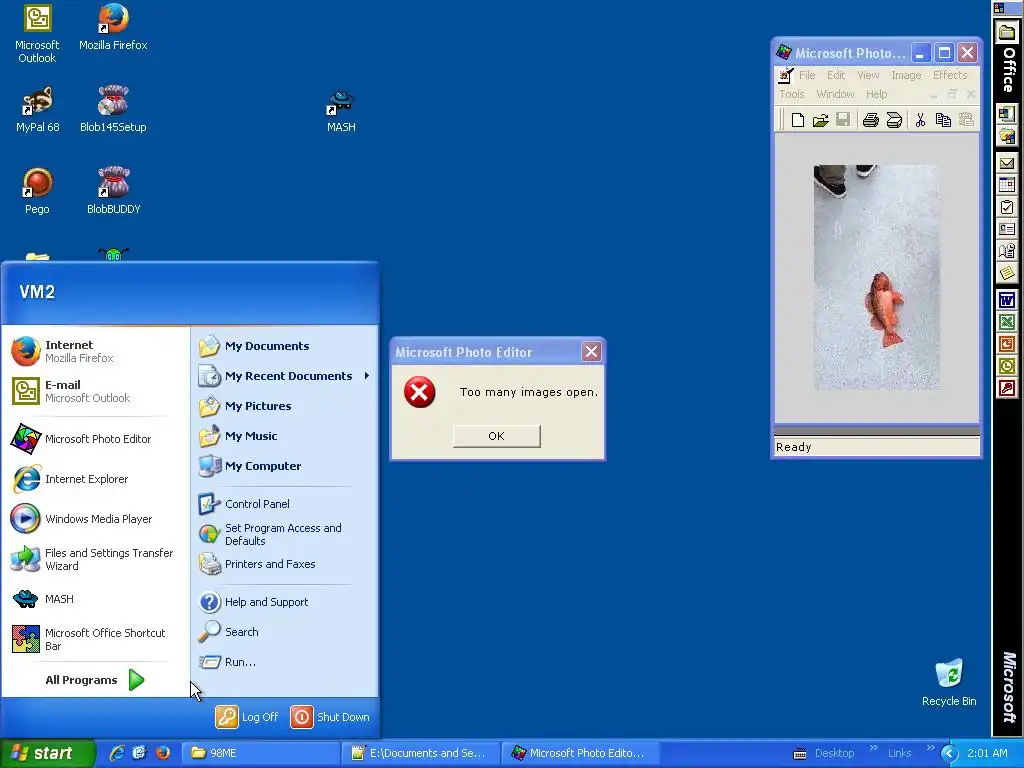1024x768 pixels.
Task: Launch Microsoft Word from Office Shortcut Bar
Action: click(1006, 300)
